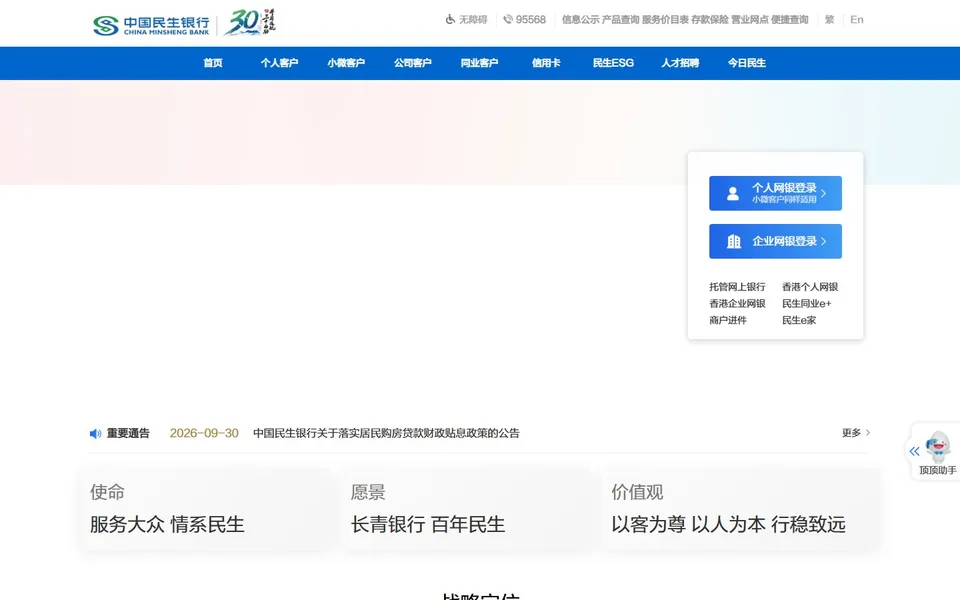Click the phone icon beside 95568

tap(508, 20)
